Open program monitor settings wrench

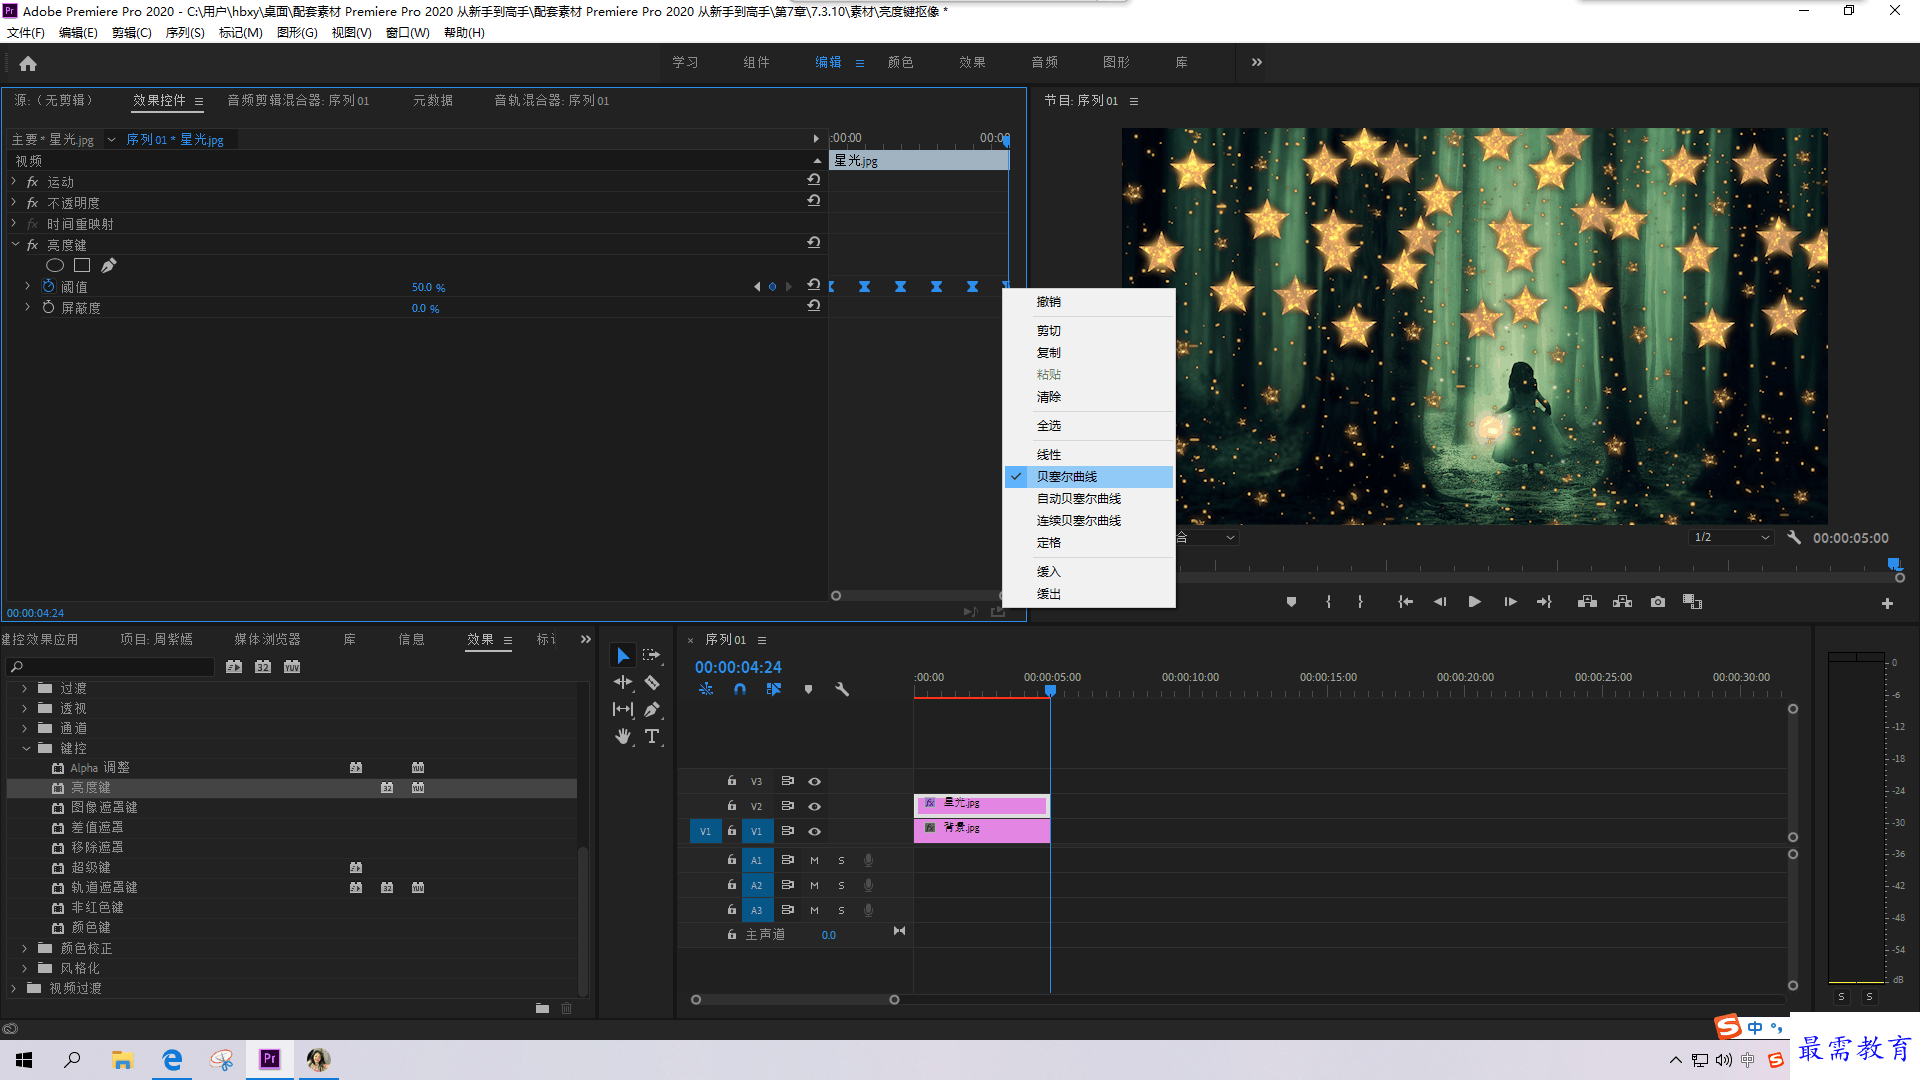point(1794,537)
